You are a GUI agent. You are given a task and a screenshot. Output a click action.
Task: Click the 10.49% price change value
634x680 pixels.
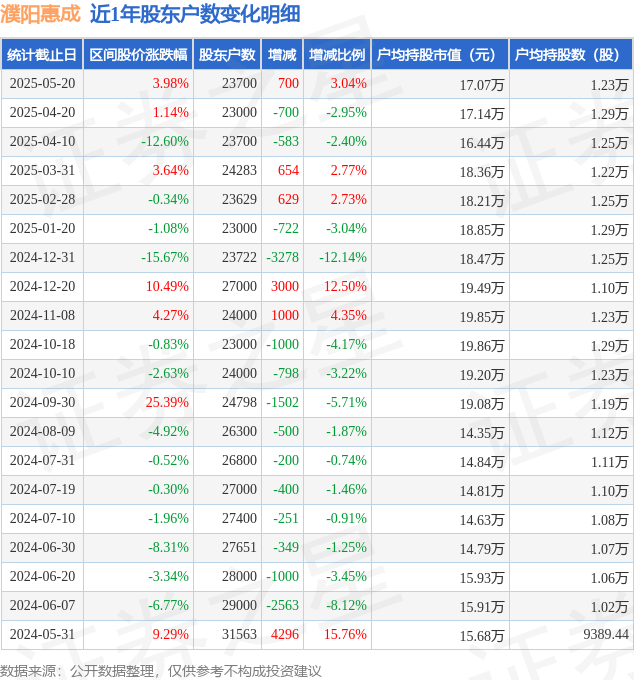[x=167, y=286]
